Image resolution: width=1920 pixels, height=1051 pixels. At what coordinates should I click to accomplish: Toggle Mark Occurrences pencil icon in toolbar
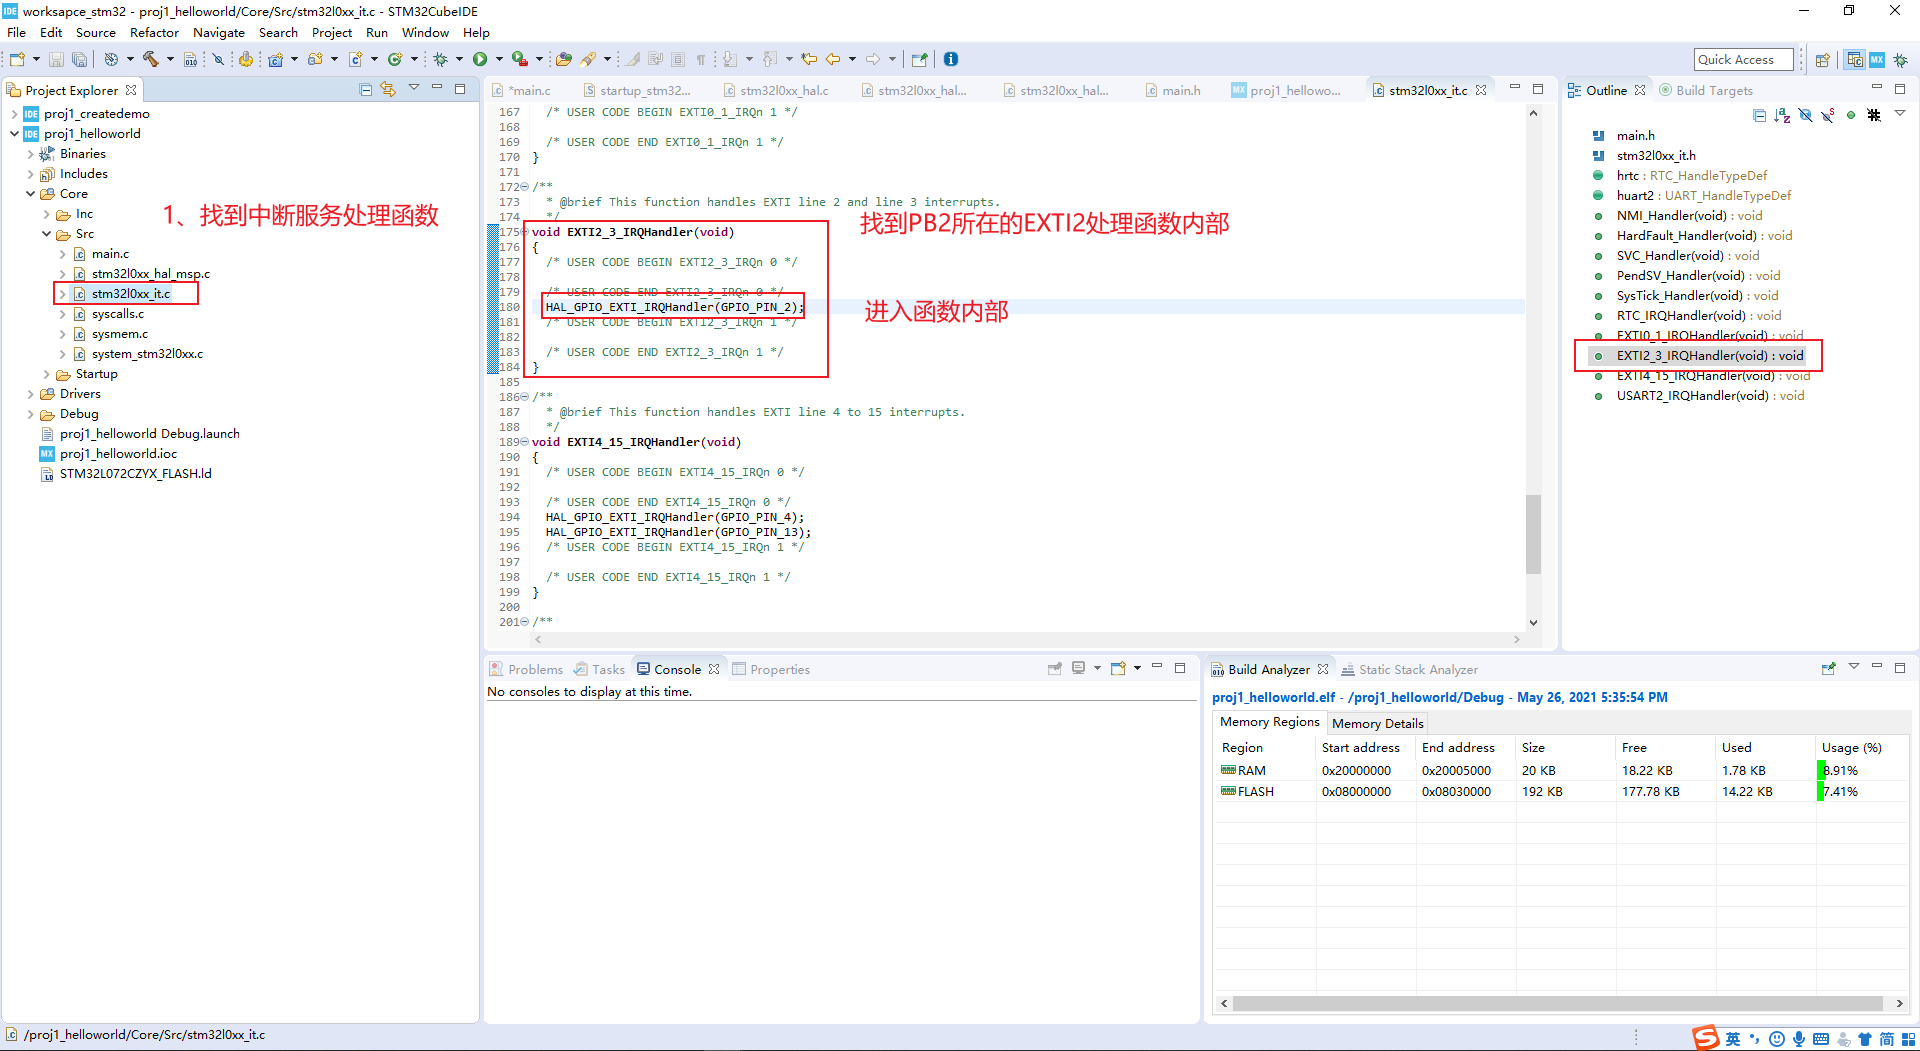(632, 59)
